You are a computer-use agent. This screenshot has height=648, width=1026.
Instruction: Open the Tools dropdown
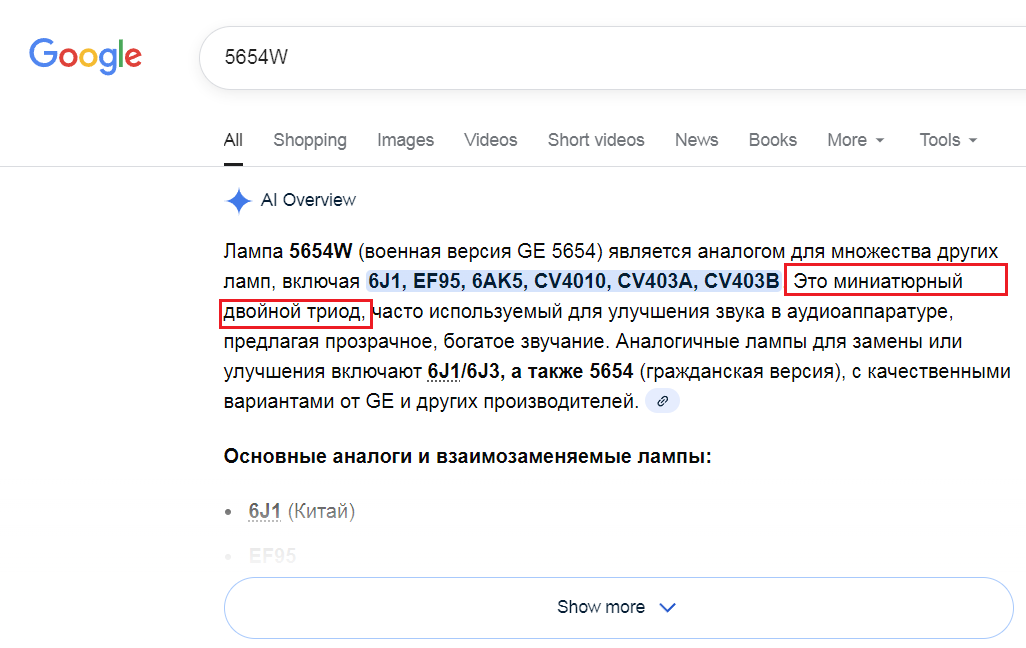click(x=948, y=140)
